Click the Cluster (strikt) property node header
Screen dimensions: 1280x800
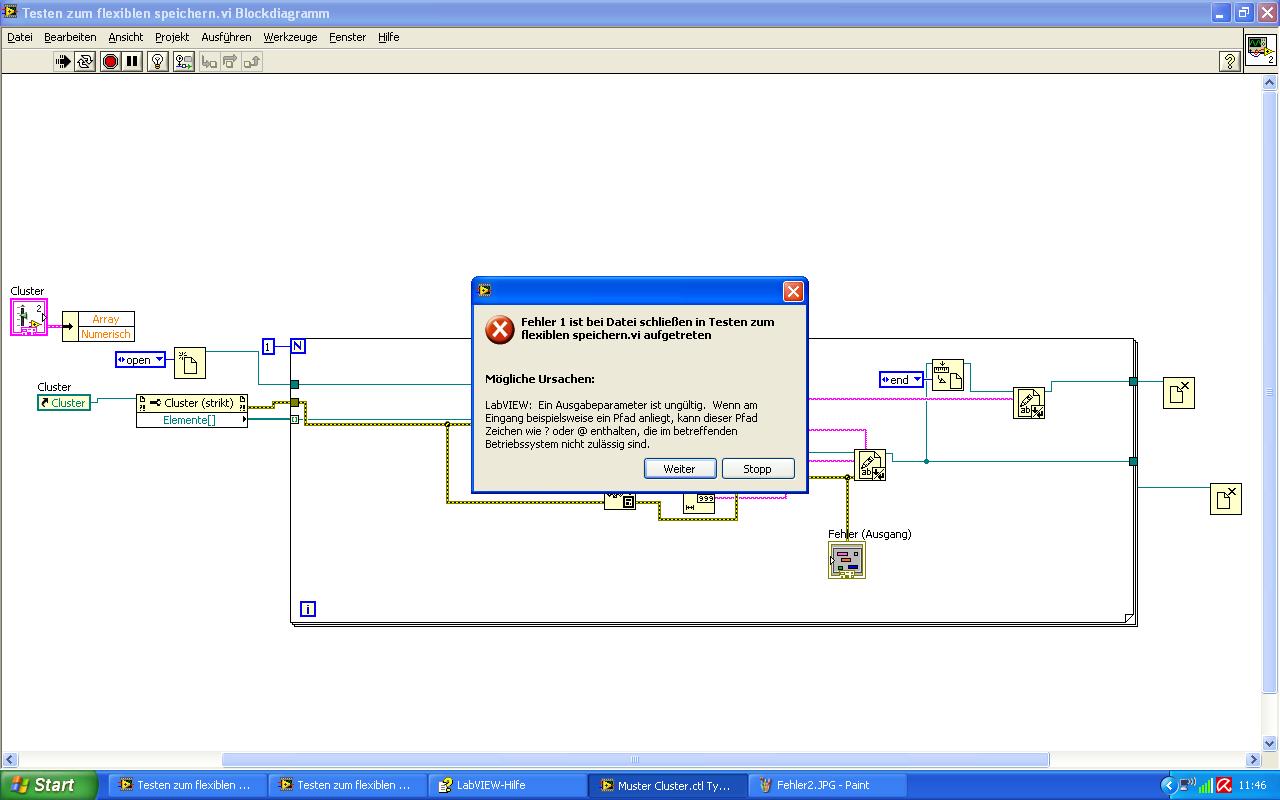[192, 403]
